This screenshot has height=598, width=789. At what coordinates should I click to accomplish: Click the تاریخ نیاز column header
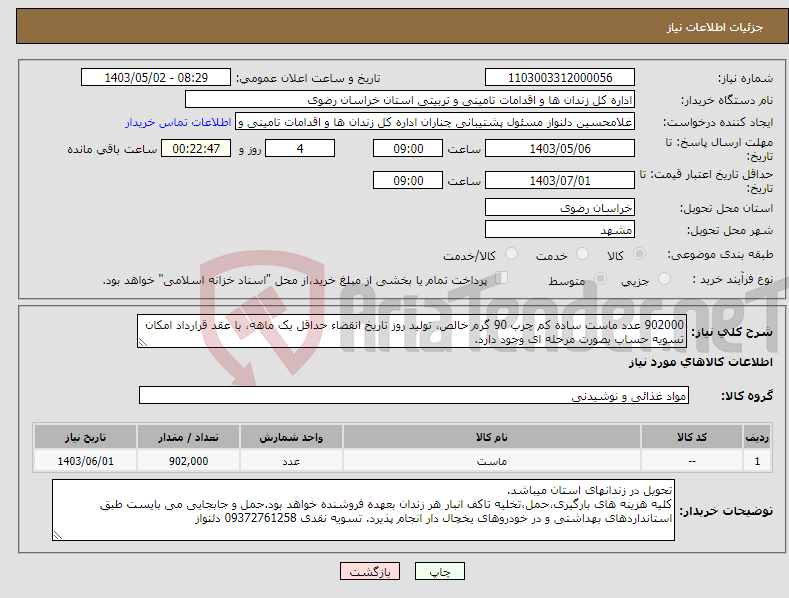(x=85, y=437)
